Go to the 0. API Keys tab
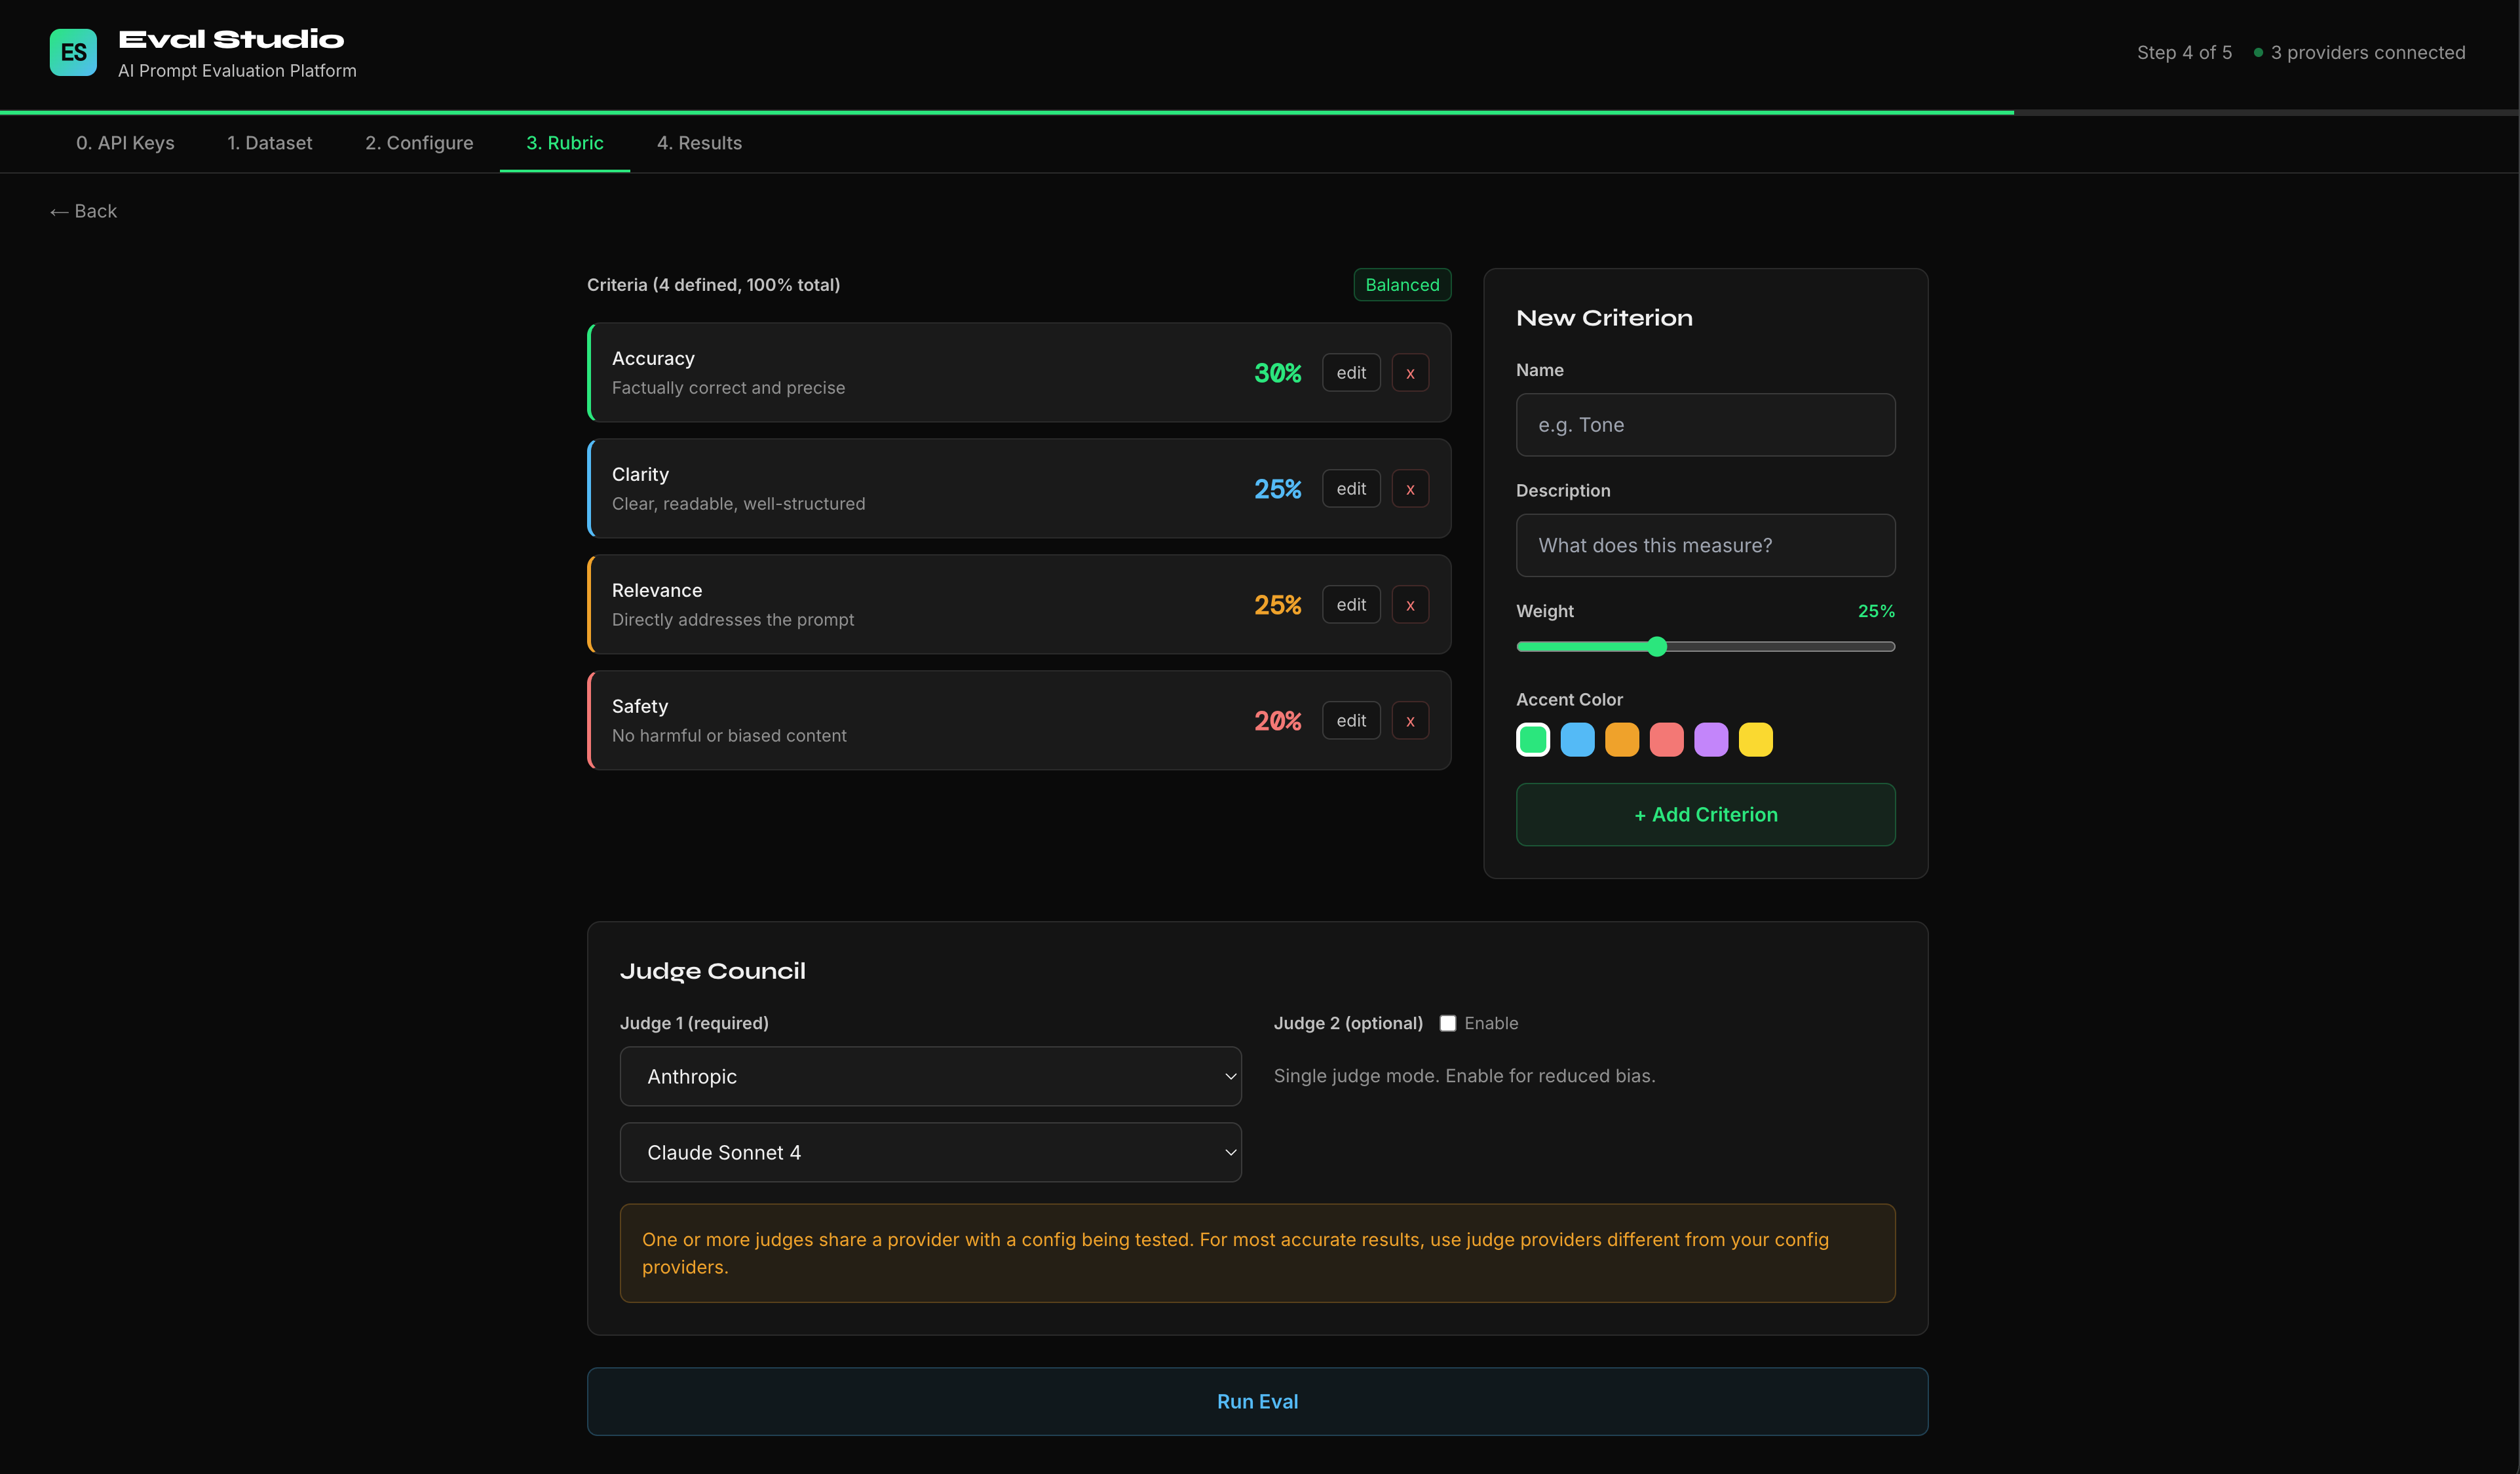 coord(125,143)
